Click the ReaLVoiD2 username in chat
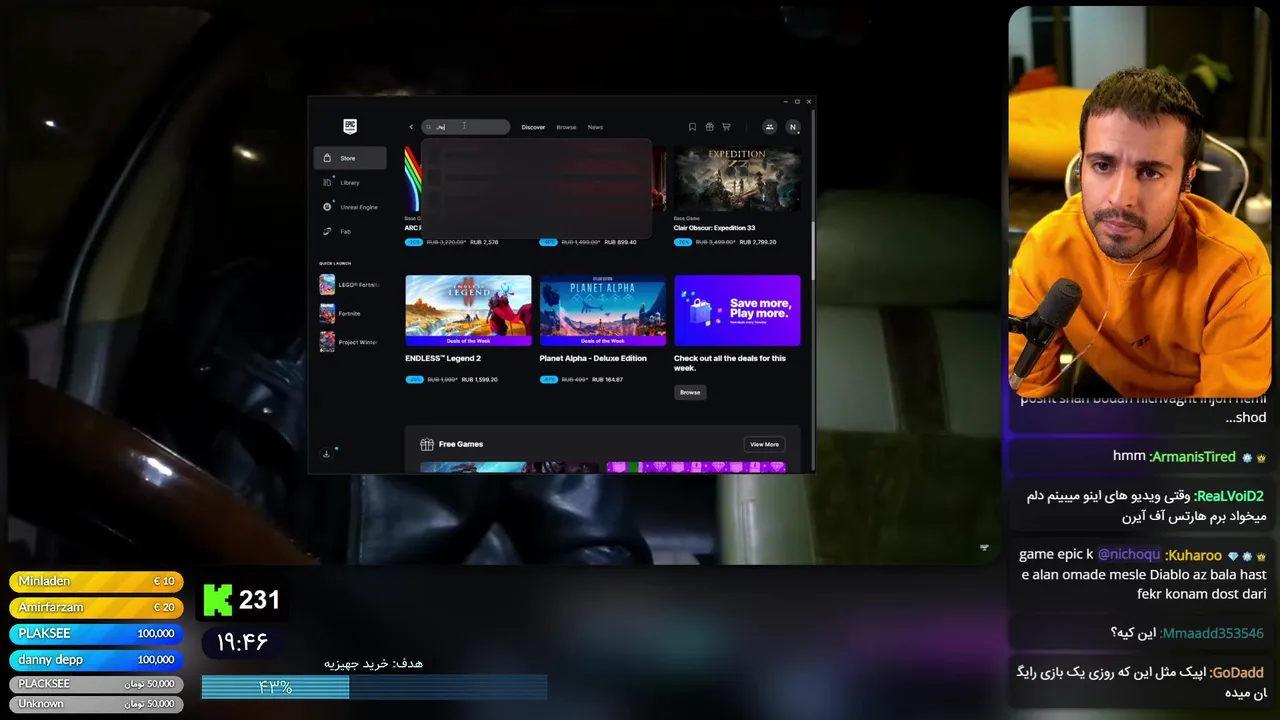This screenshot has width=1280, height=720. [x=1229, y=495]
